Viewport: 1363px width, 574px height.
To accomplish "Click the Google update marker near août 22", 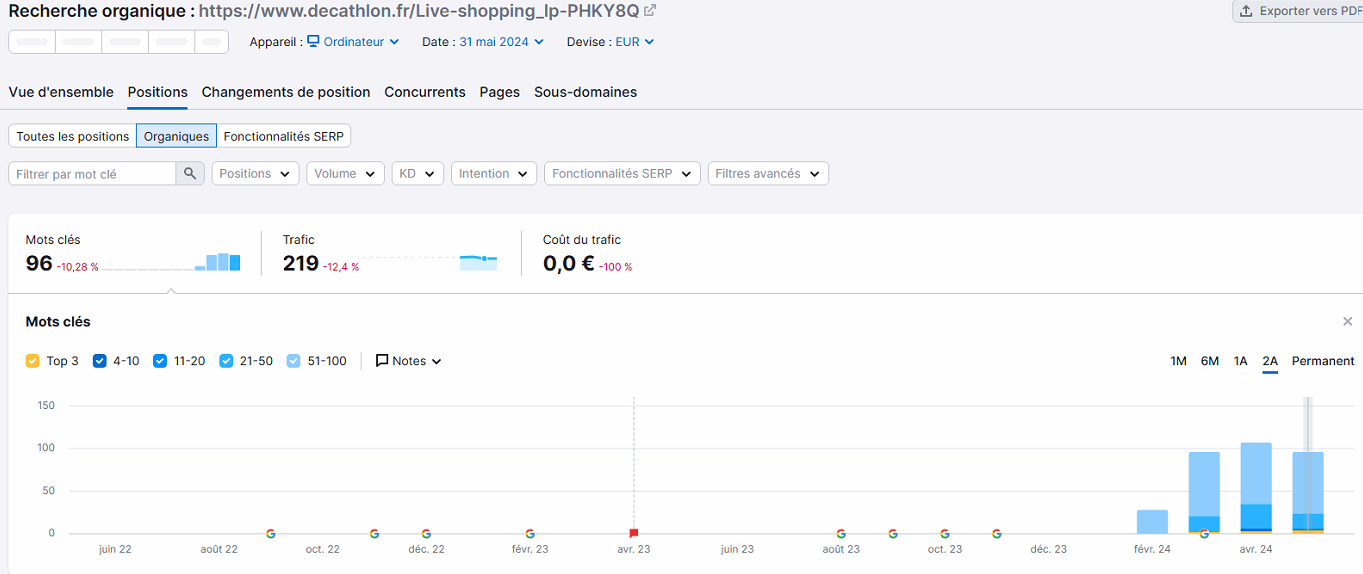I will click(270, 533).
